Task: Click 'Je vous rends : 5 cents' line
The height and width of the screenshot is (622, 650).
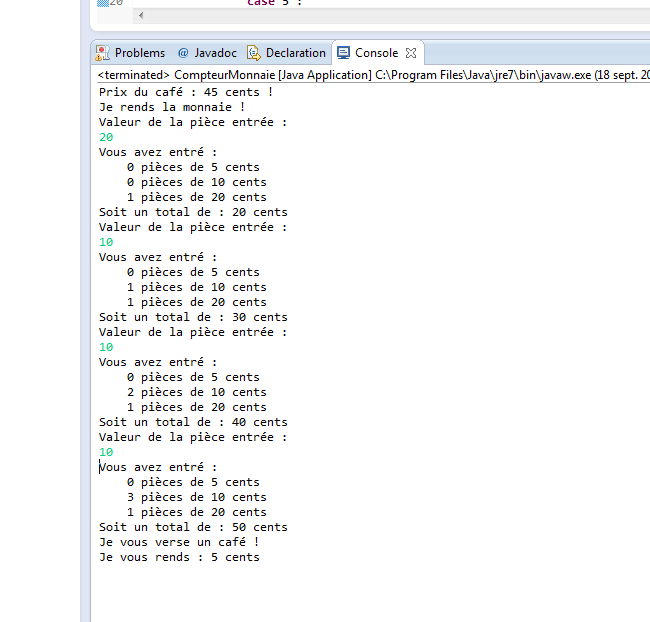Action: [x=178, y=557]
